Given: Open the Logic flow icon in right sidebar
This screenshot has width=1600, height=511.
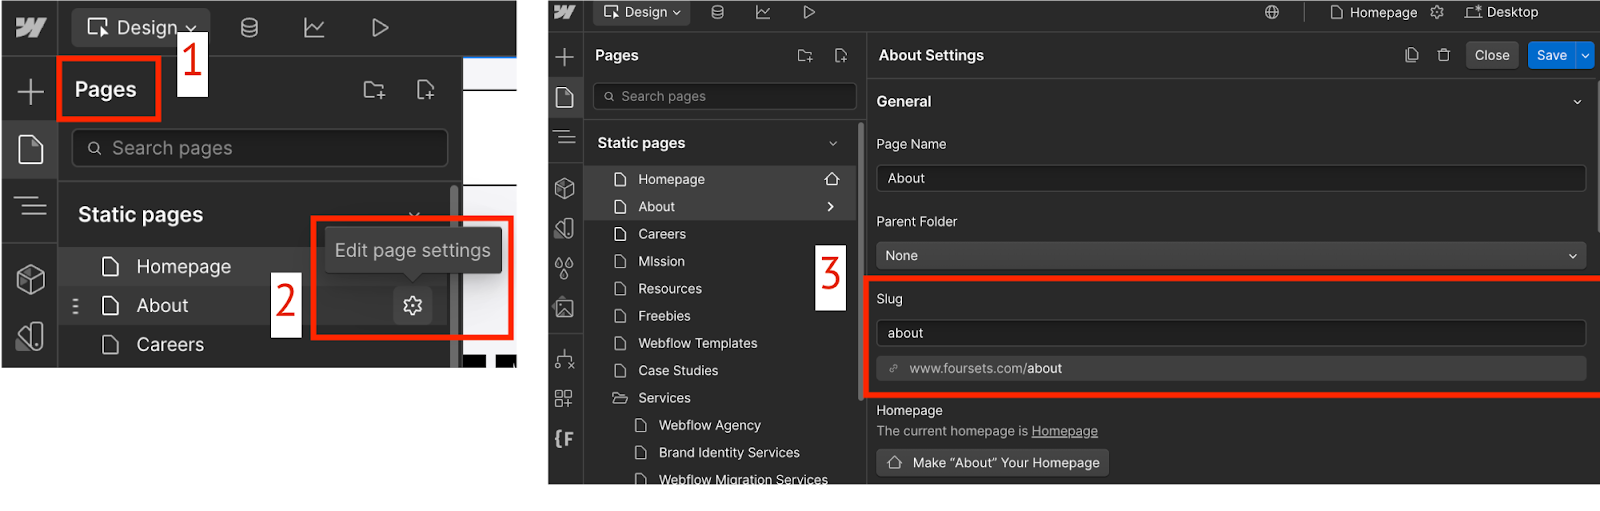Looking at the screenshot, I should point(564,358).
